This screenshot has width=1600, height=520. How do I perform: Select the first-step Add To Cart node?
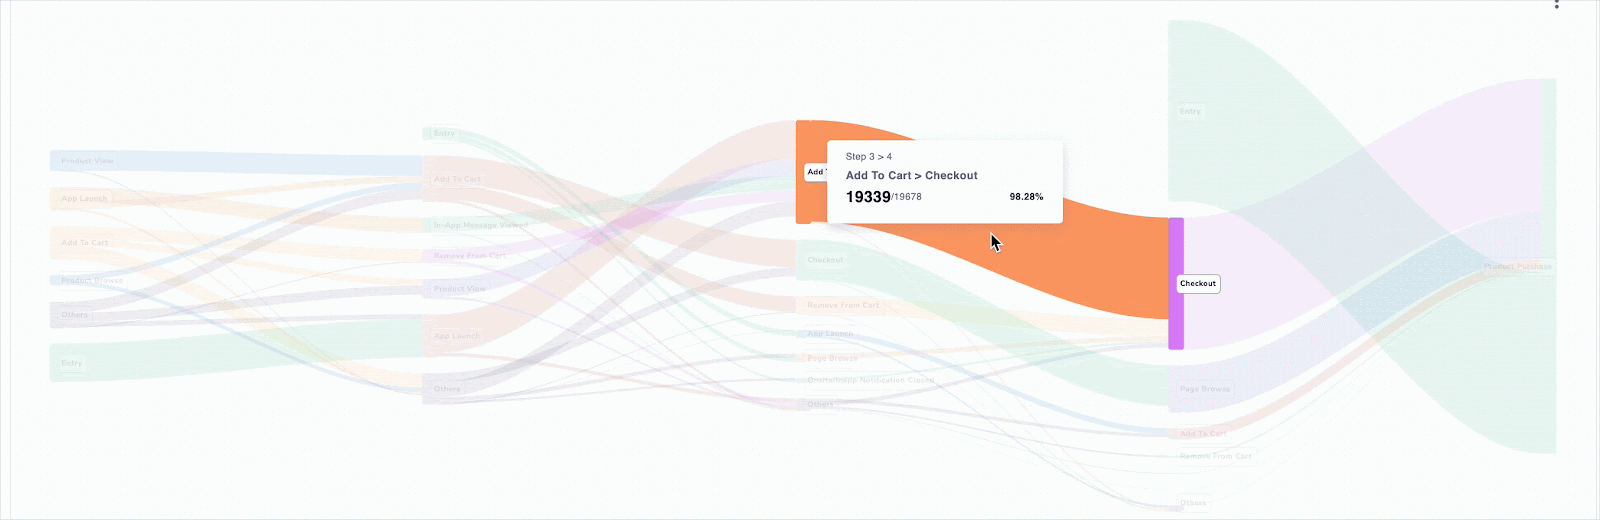click(85, 243)
